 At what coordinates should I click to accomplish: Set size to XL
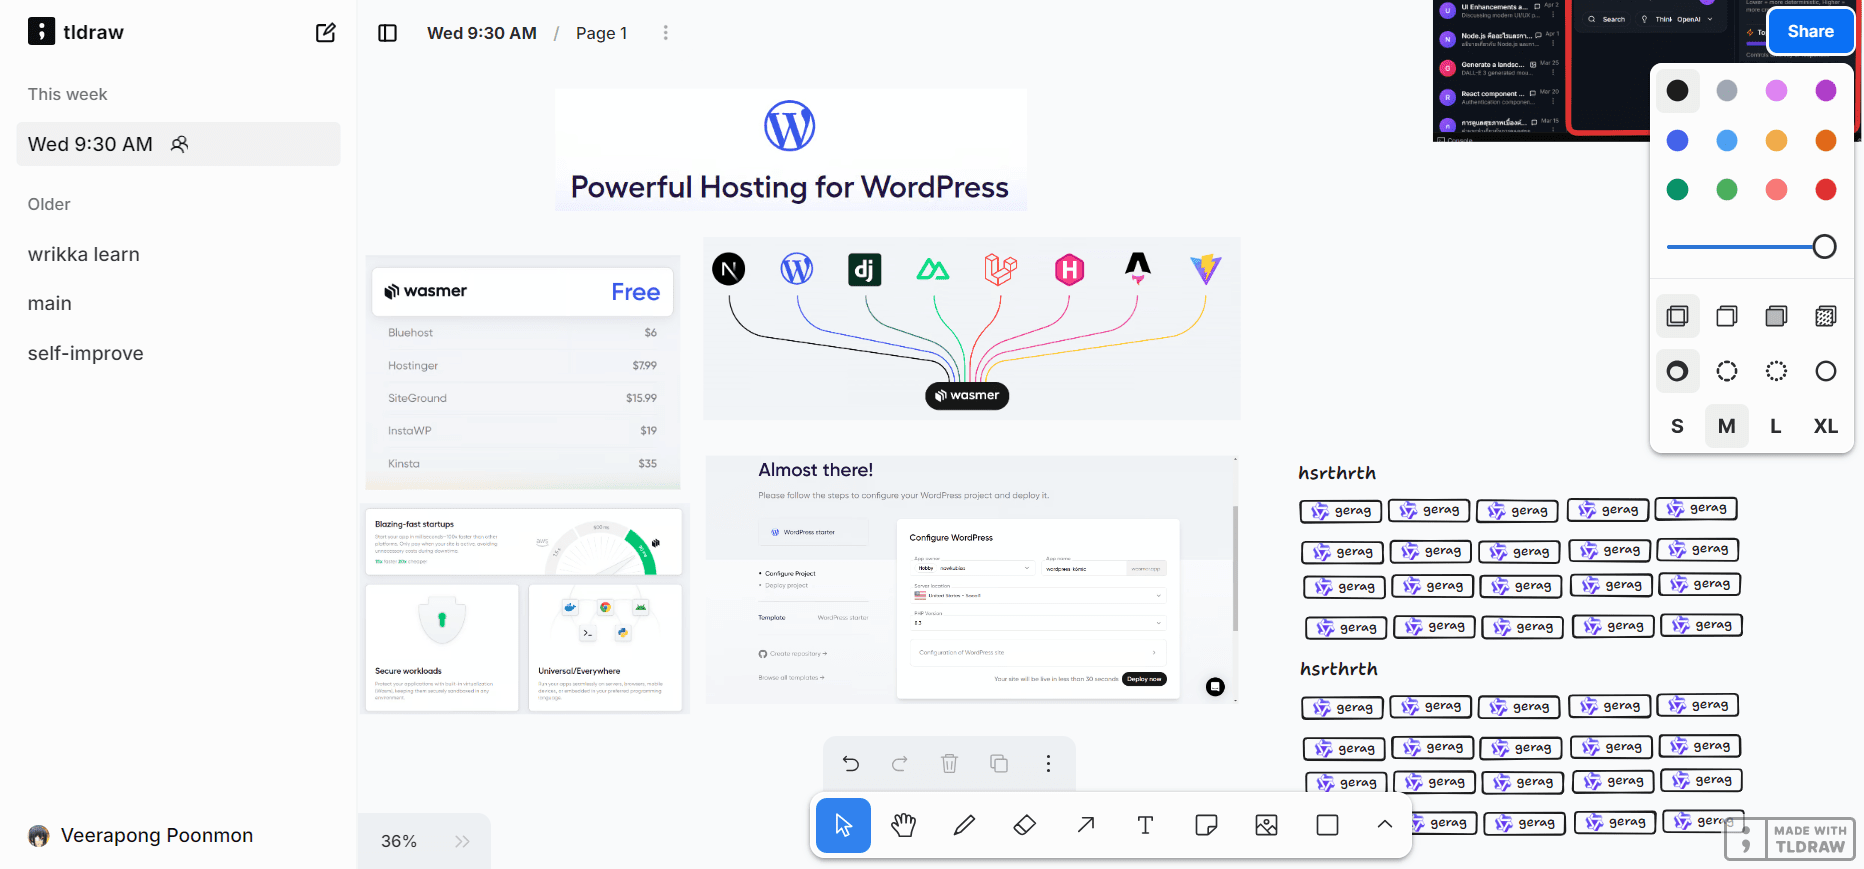pyautogui.click(x=1826, y=426)
